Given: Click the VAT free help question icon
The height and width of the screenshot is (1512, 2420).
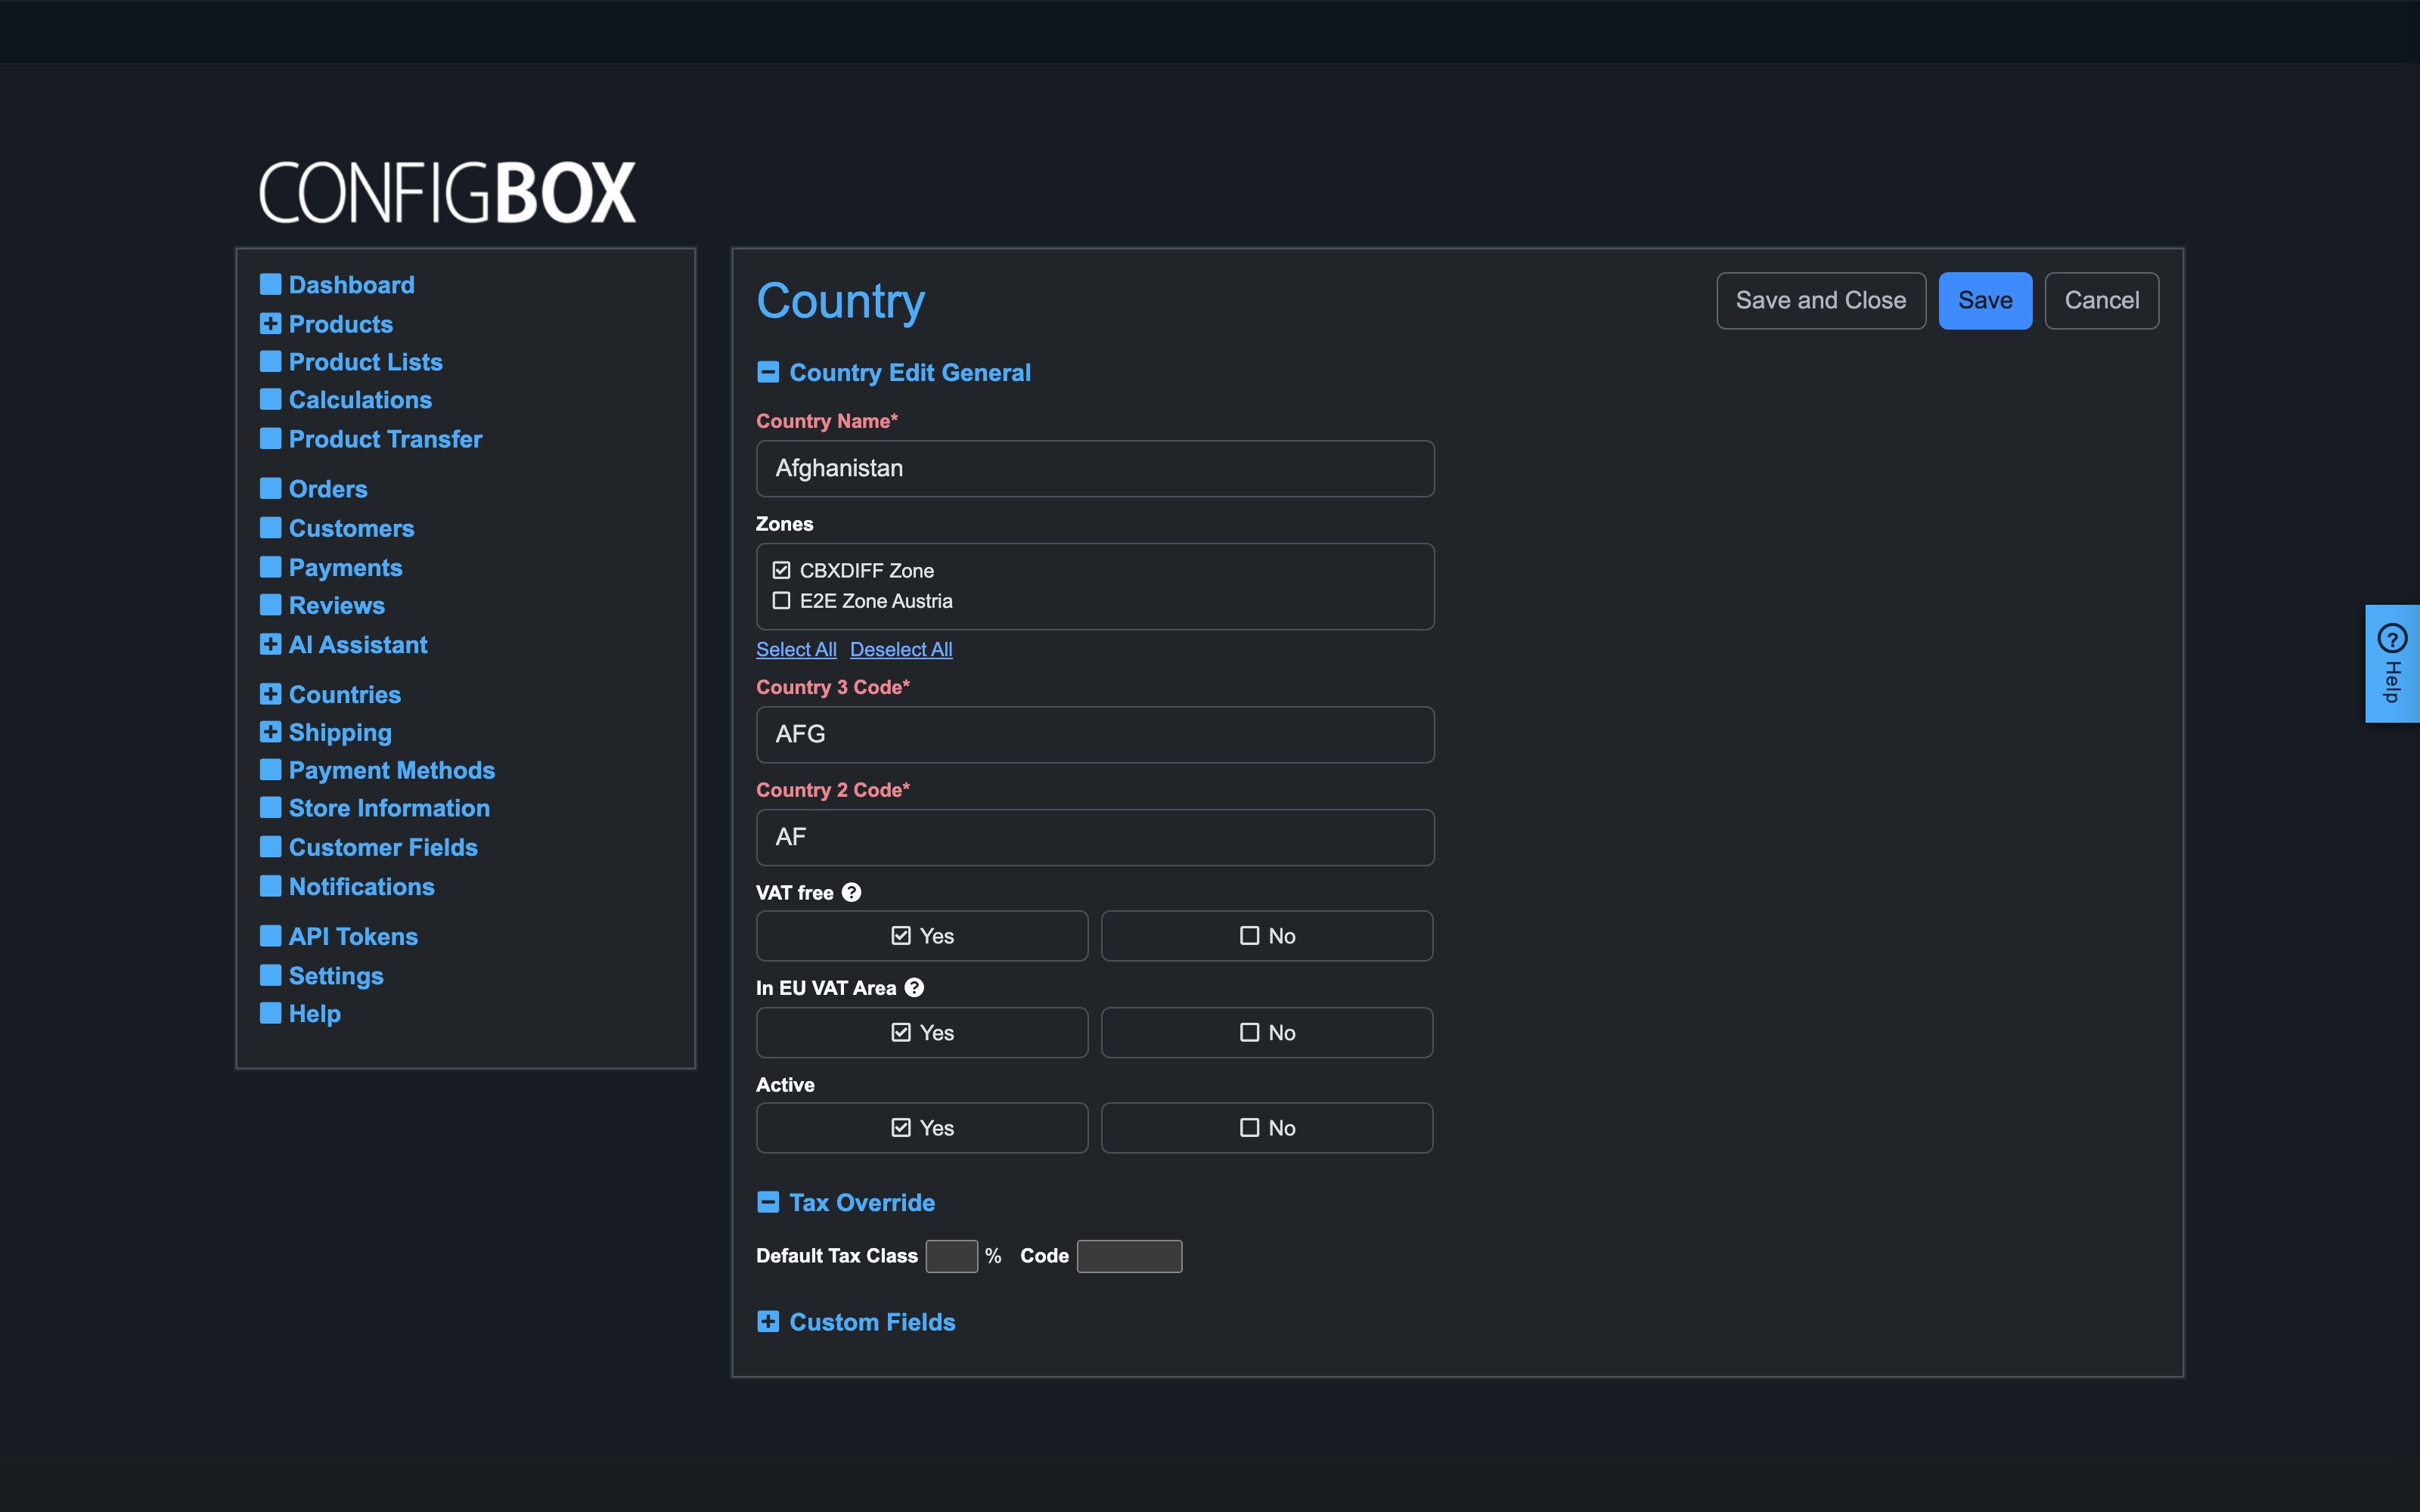Looking at the screenshot, I should tap(851, 892).
